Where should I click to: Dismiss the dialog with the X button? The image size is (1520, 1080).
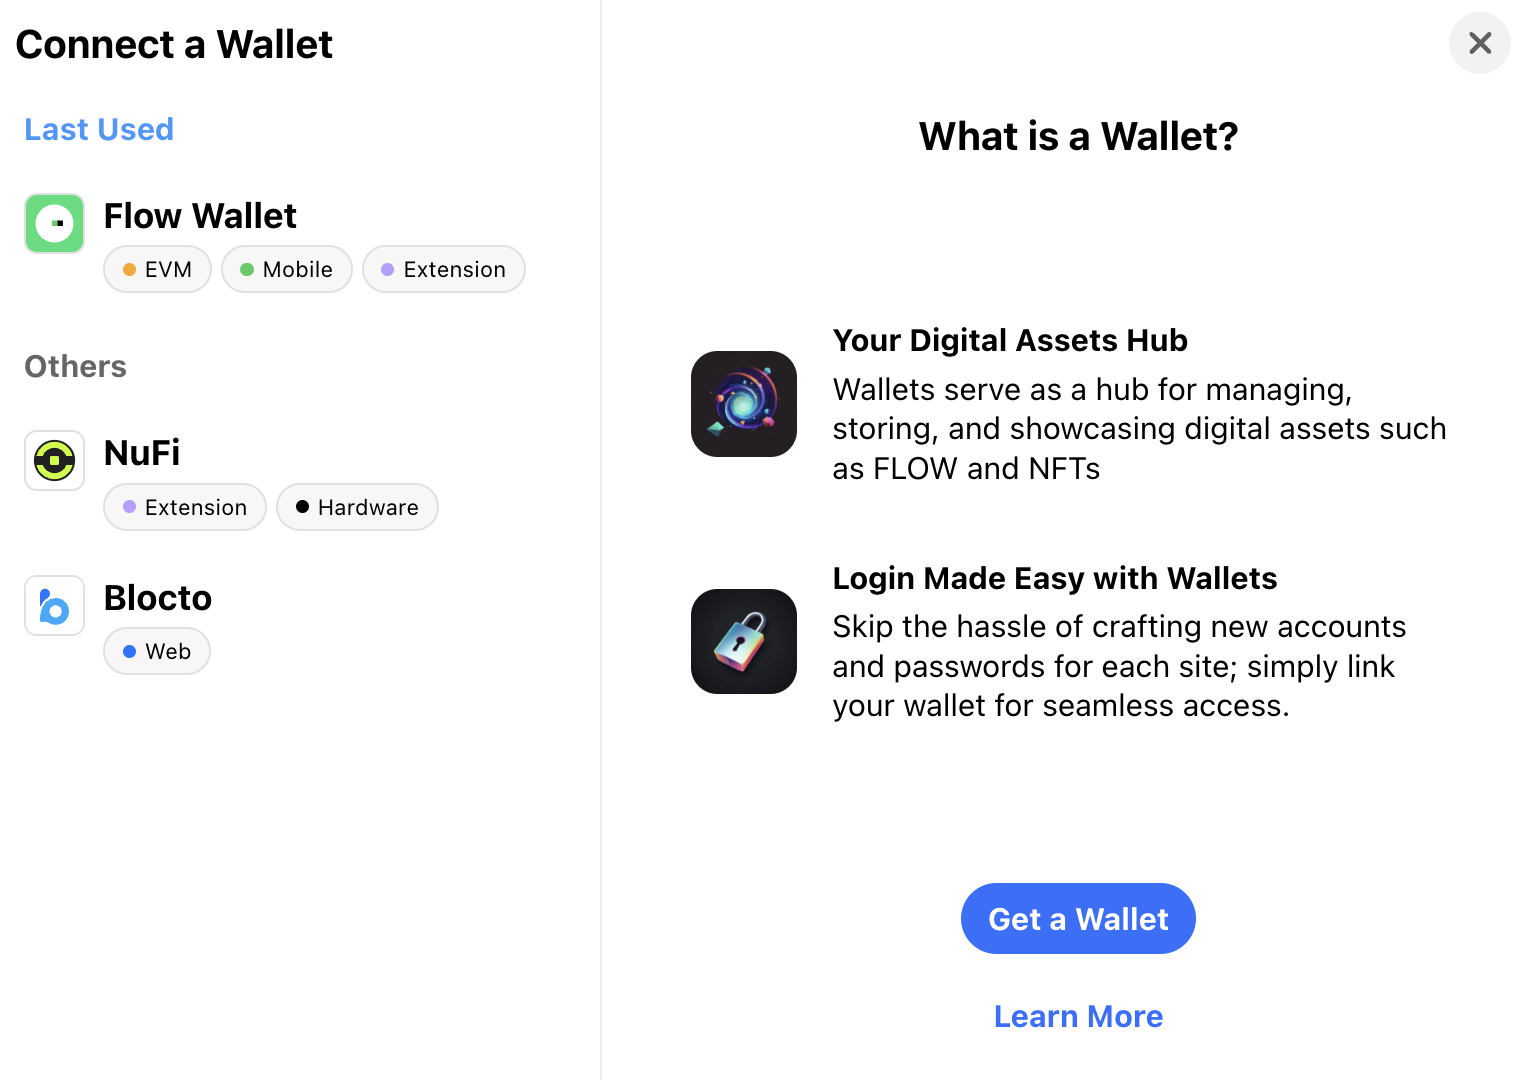[1479, 43]
